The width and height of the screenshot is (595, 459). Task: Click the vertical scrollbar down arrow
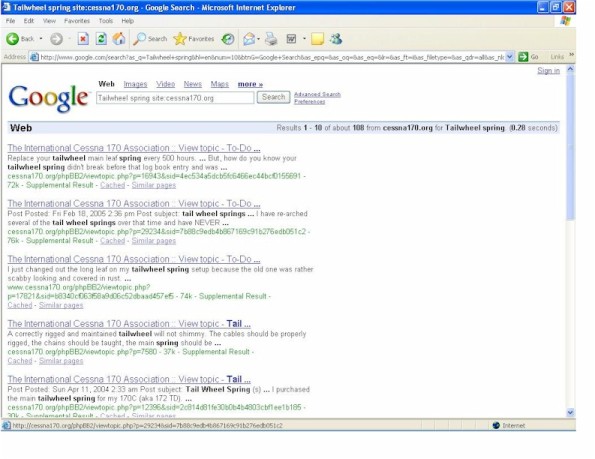pyautogui.click(x=570, y=412)
